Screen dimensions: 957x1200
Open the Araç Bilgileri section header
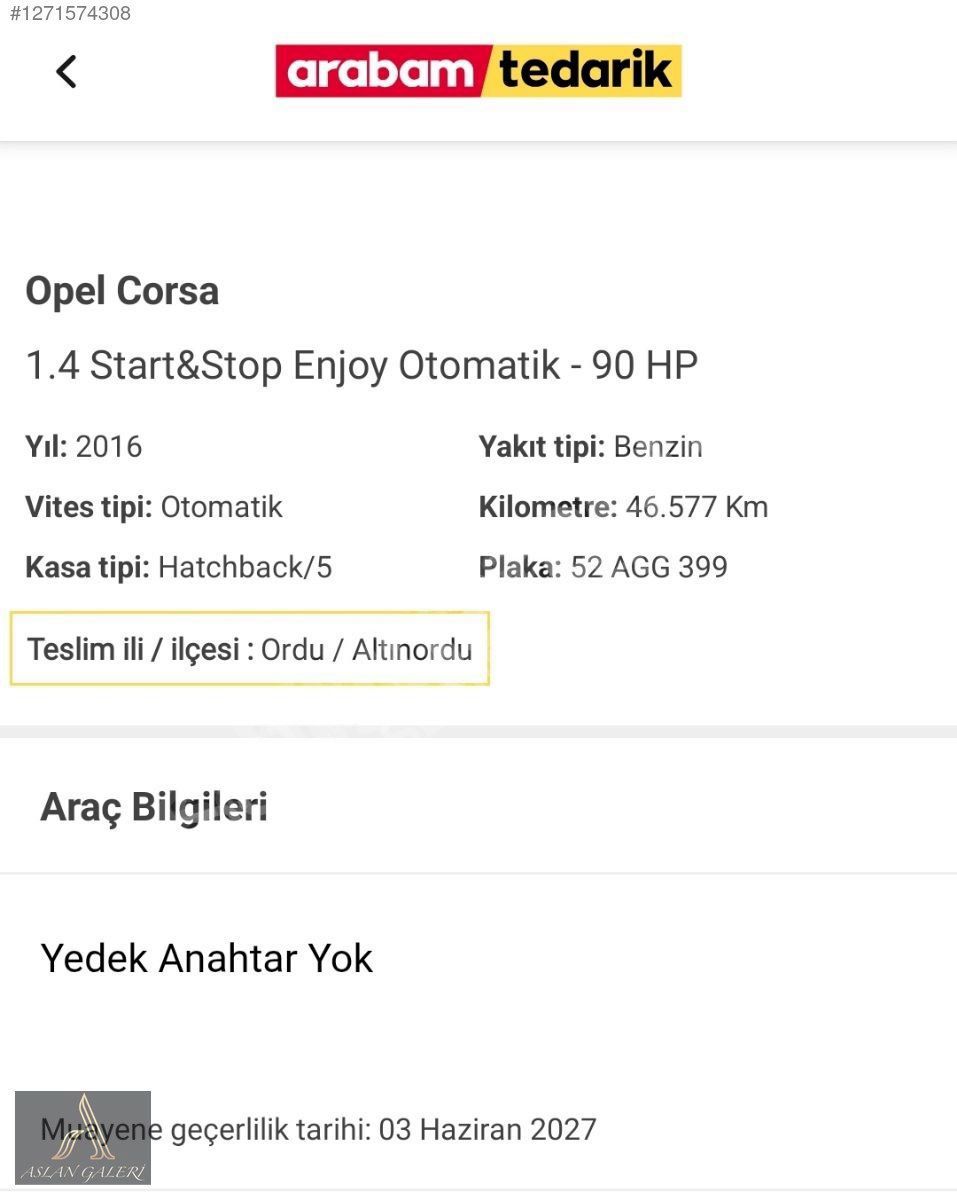tap(154, 807)
